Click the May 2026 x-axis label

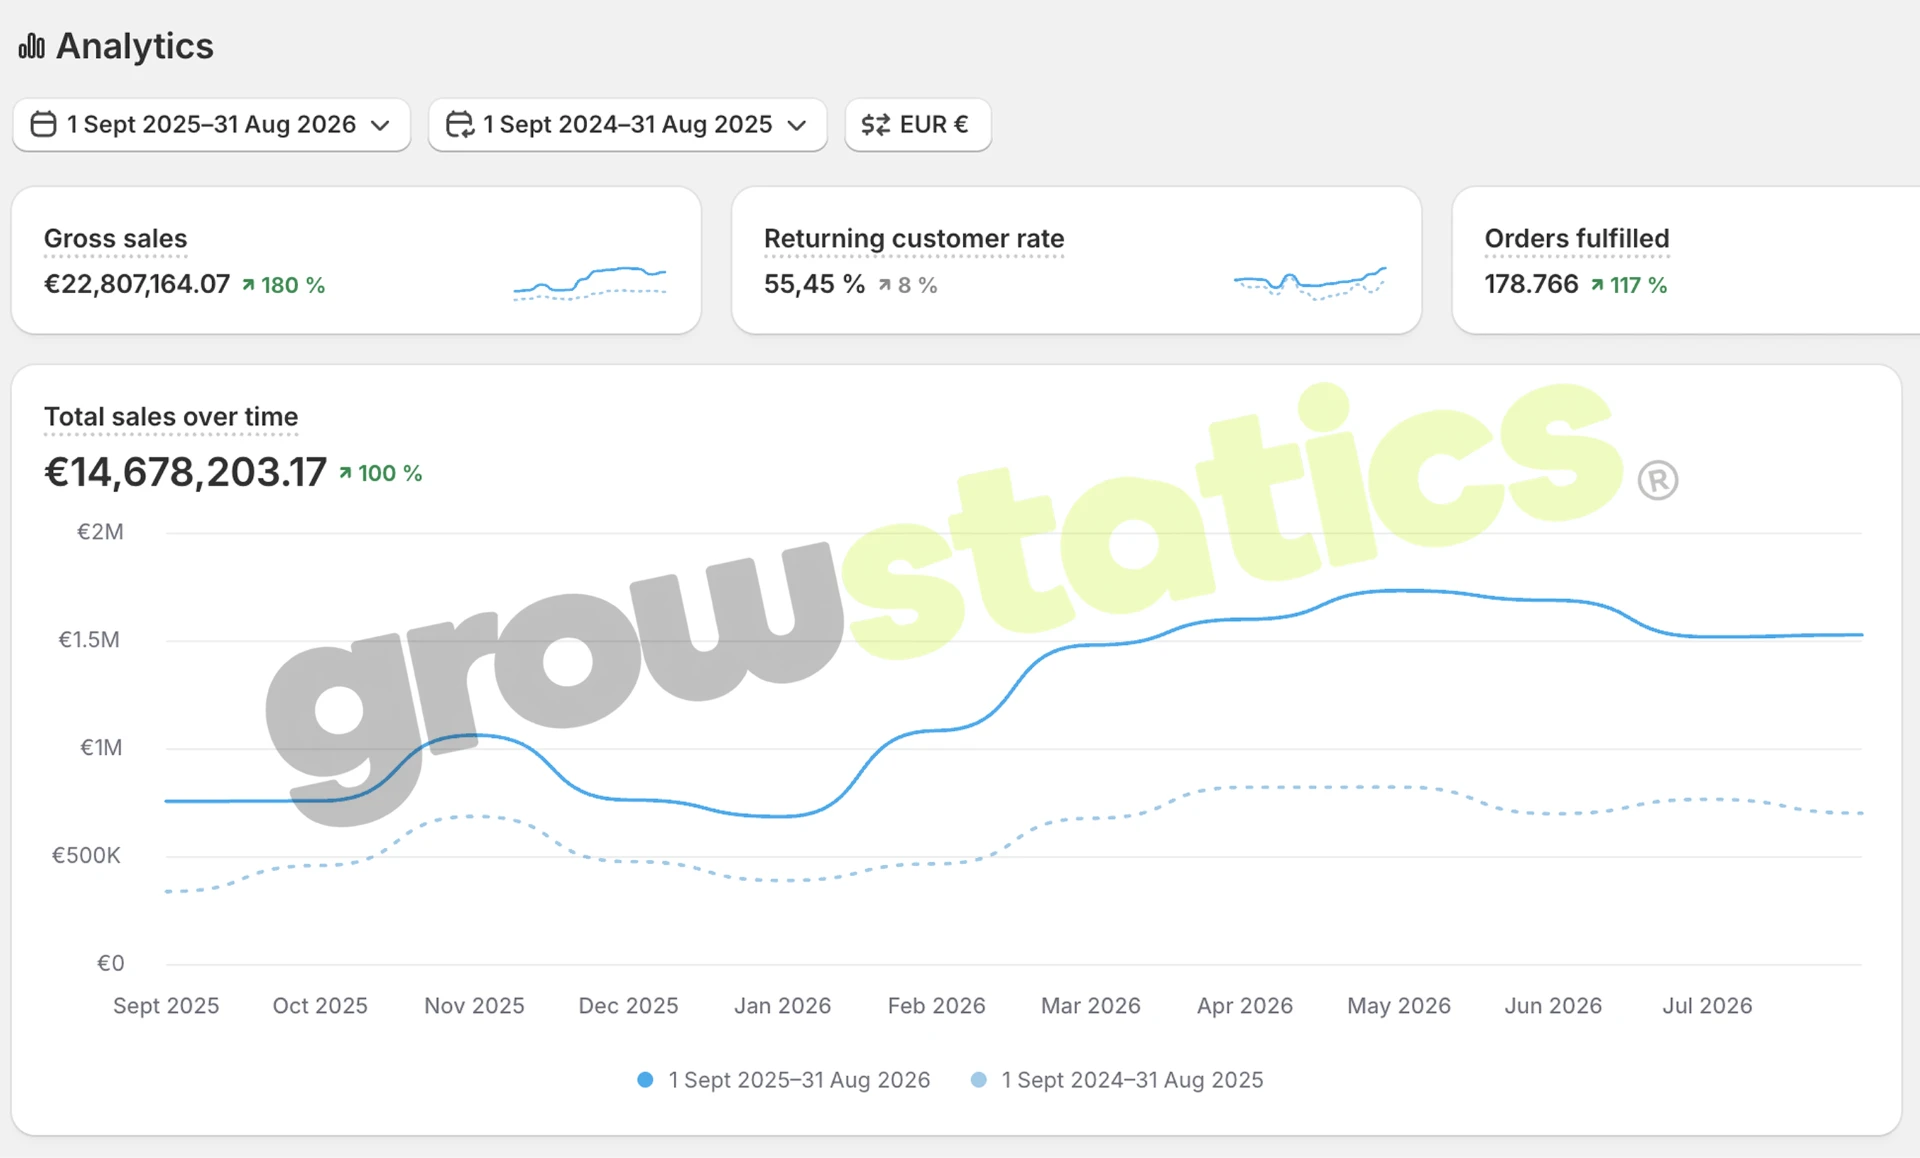click(x=1398, y=1005)
